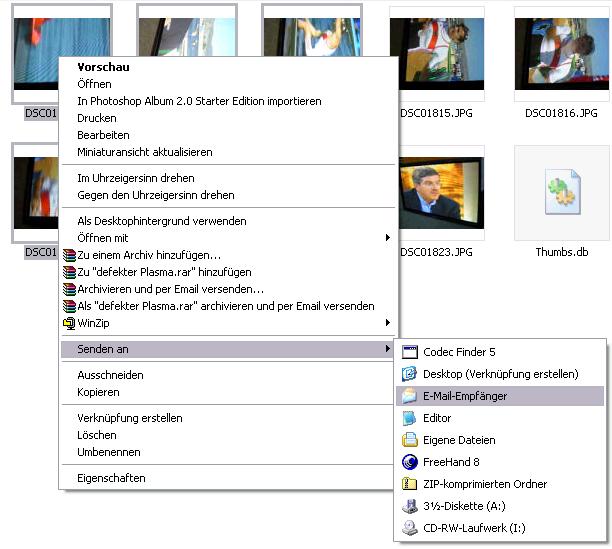Expand the 'Öffnen mit' submenu arrow
Viewport: 612px width, 549px height.
pos(388,238)
